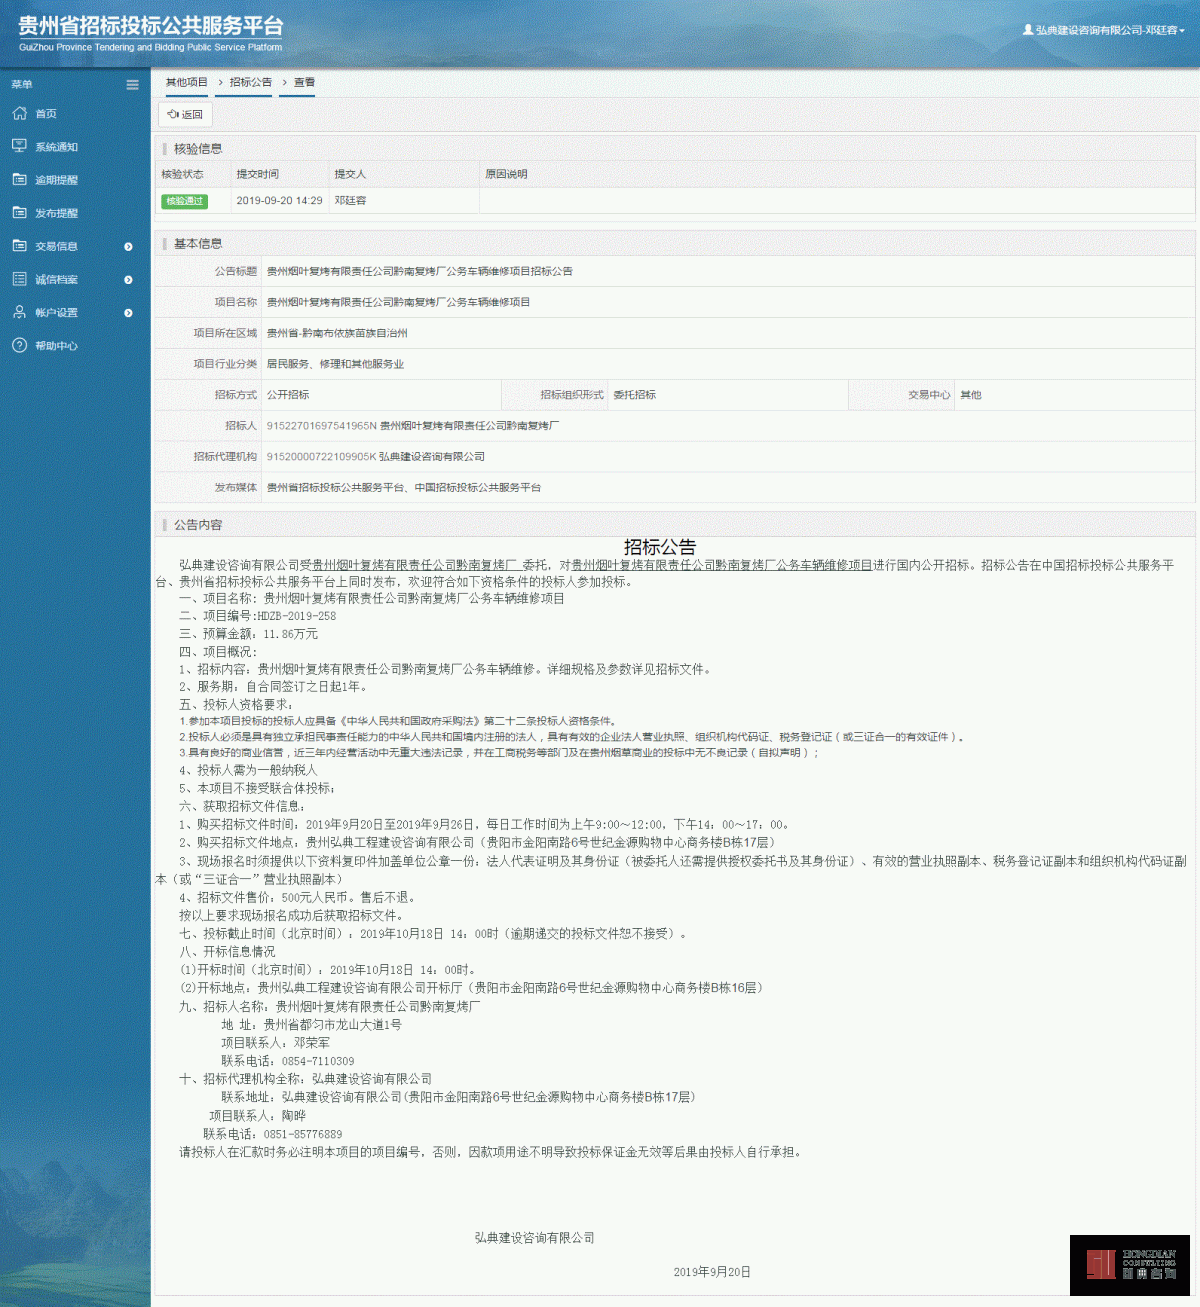Expand the 诚信档案 submenu arrow
The height and width of the screenshot is (1307, 1200).
pyautogui.click(x=127, y=278)
